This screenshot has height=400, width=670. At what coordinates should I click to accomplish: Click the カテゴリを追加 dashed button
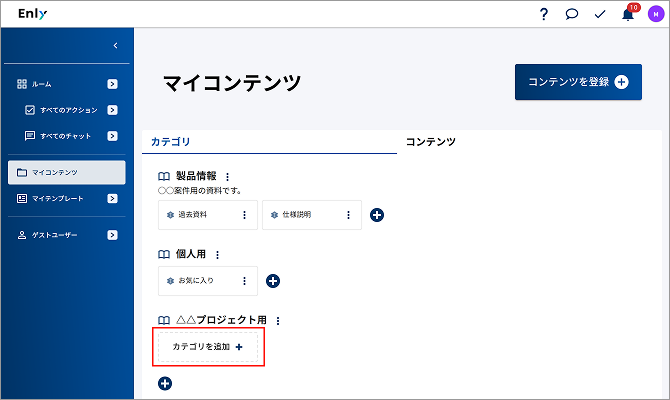(208, 347)
